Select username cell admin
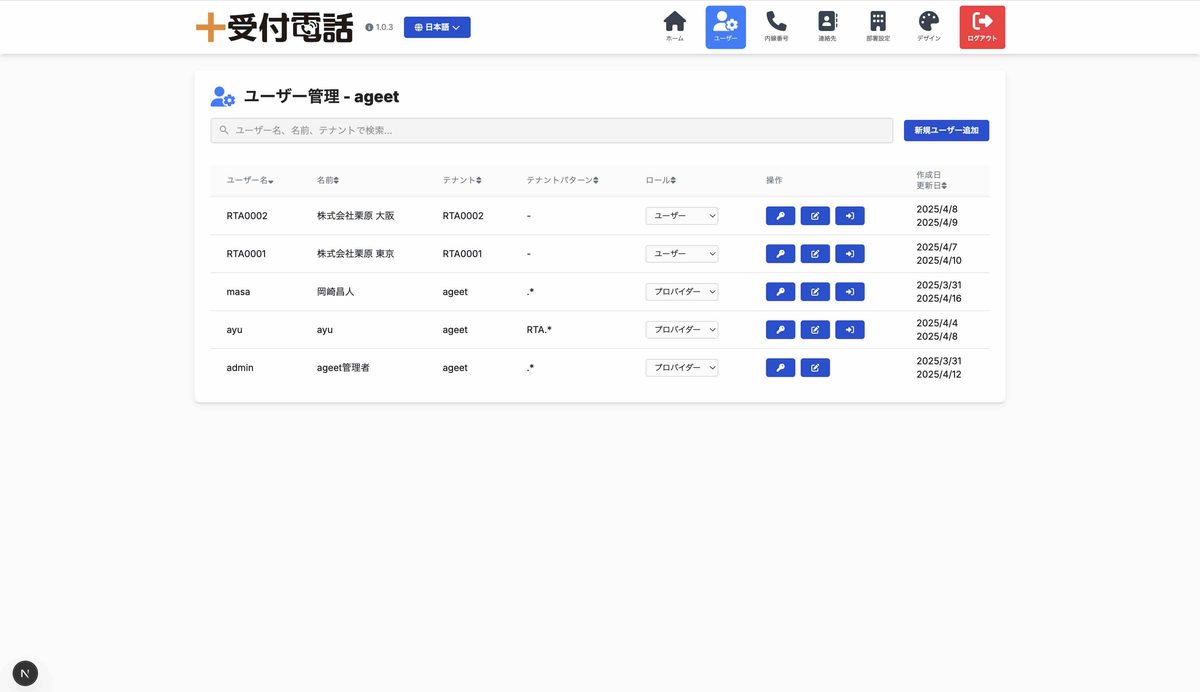Viewport: 1200px width, 692px height. [240, 368]
